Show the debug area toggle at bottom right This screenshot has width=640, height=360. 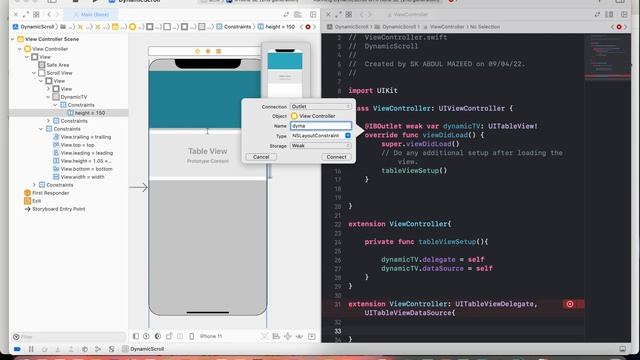[x=622, y=349]
